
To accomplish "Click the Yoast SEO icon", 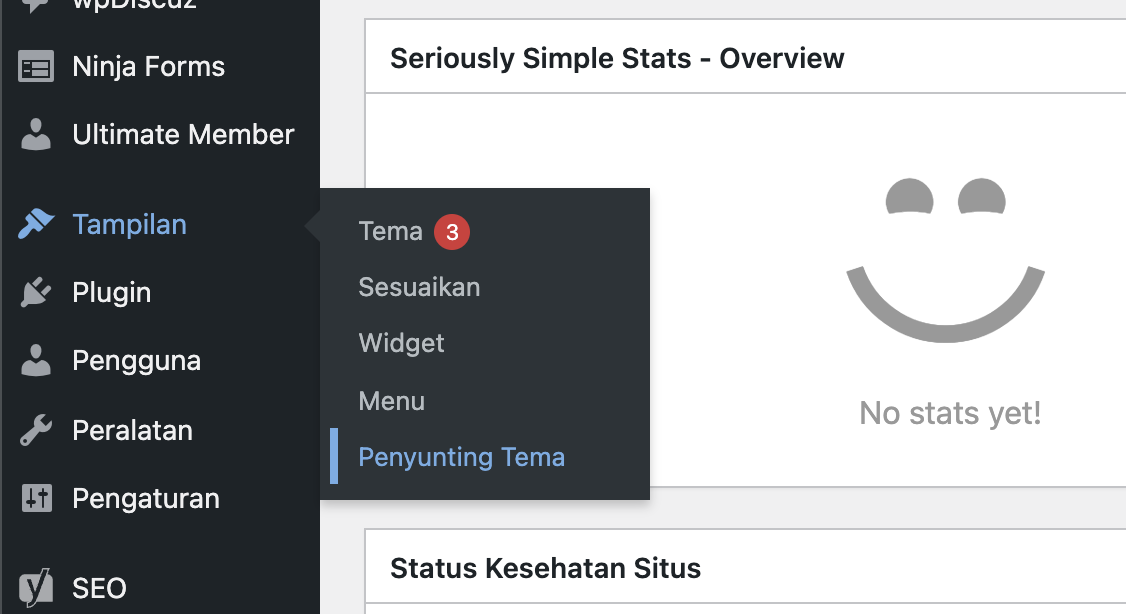I will (37, 588).
